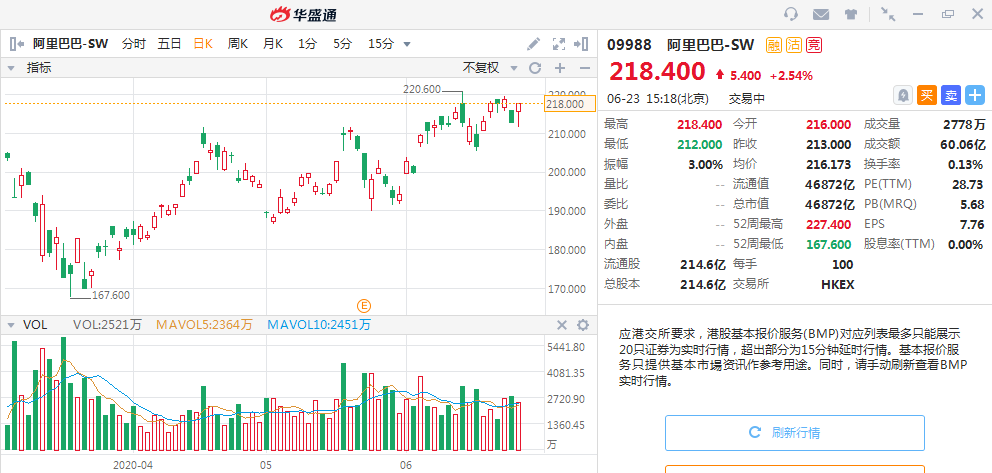Click the 均价 value 216.173

pos(828,164)
